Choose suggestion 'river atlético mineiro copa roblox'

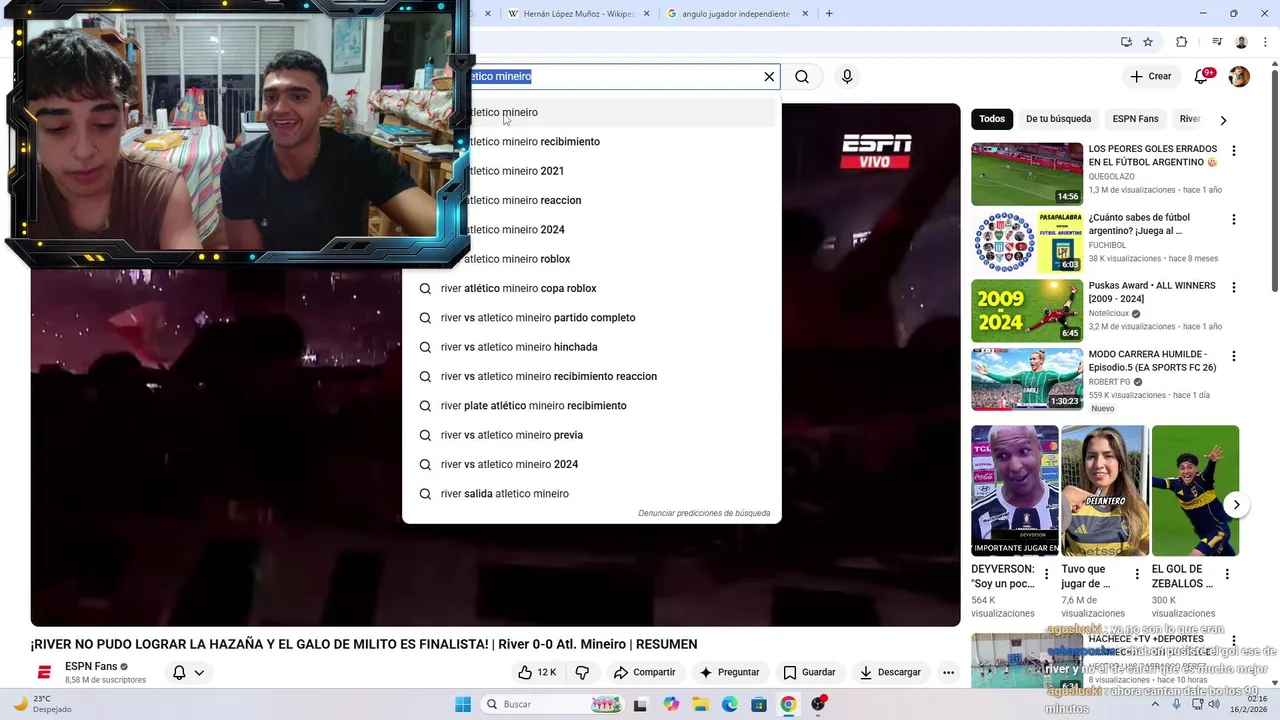point(590,288)
